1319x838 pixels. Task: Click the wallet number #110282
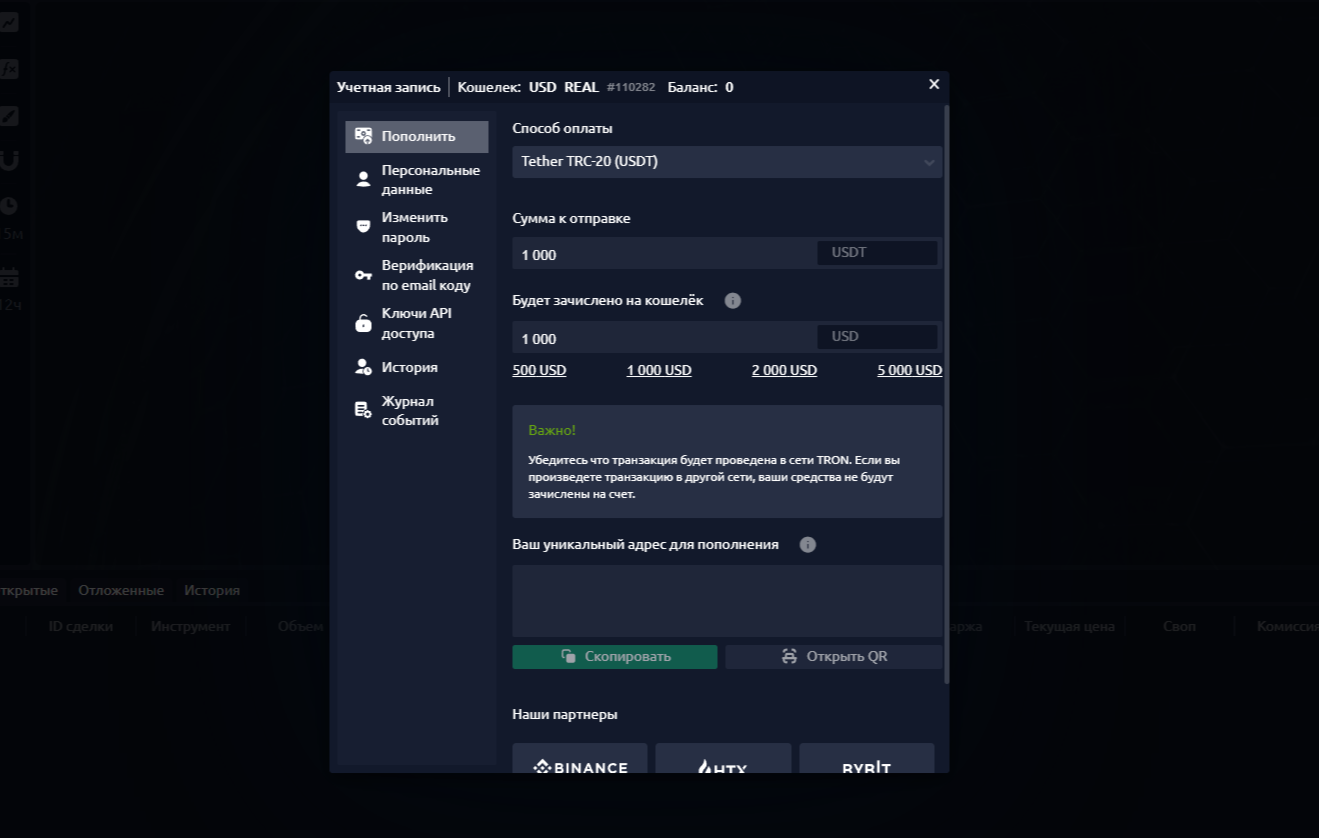pyautogui.click(x=631, y=87)
